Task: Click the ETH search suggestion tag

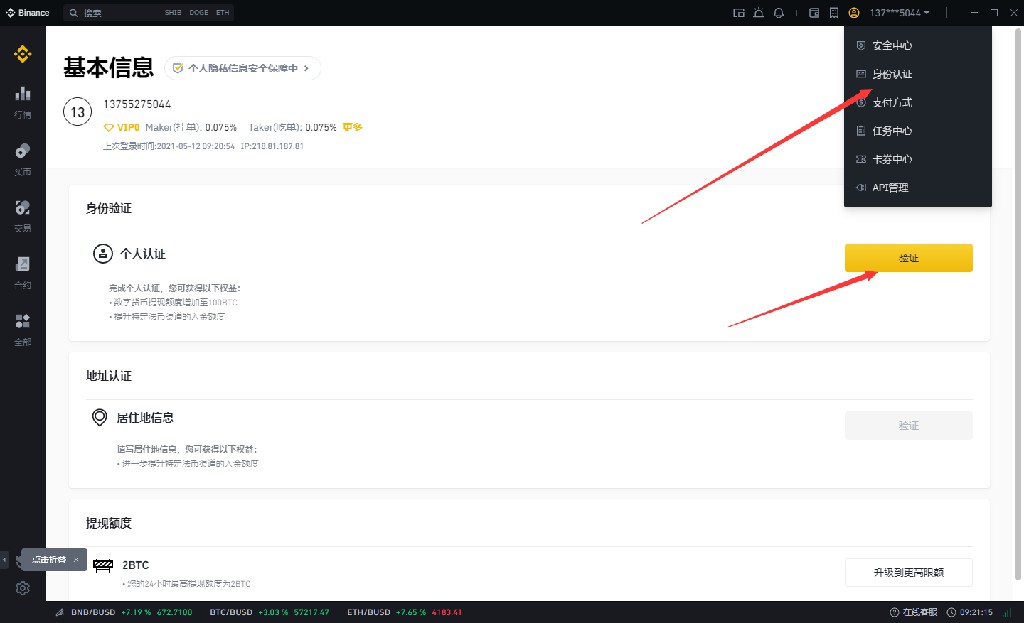Action: tap(223, 12)
